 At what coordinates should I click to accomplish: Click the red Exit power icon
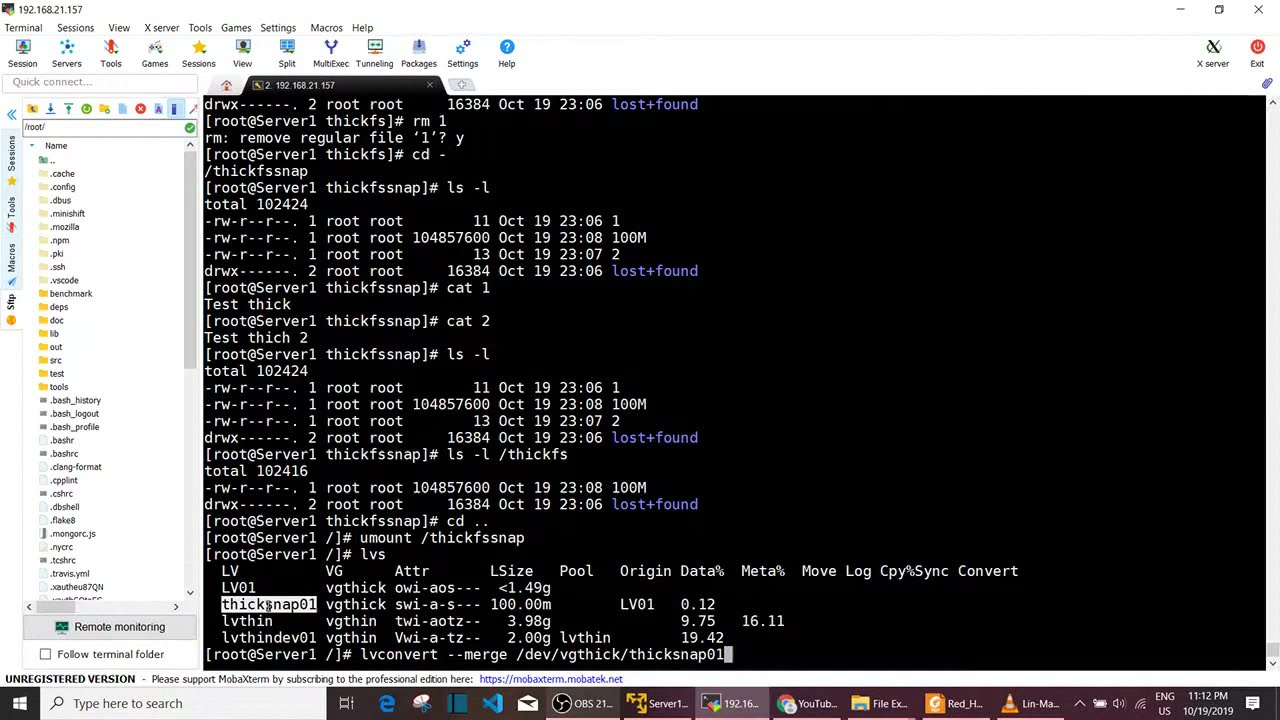coord(1257,54)
